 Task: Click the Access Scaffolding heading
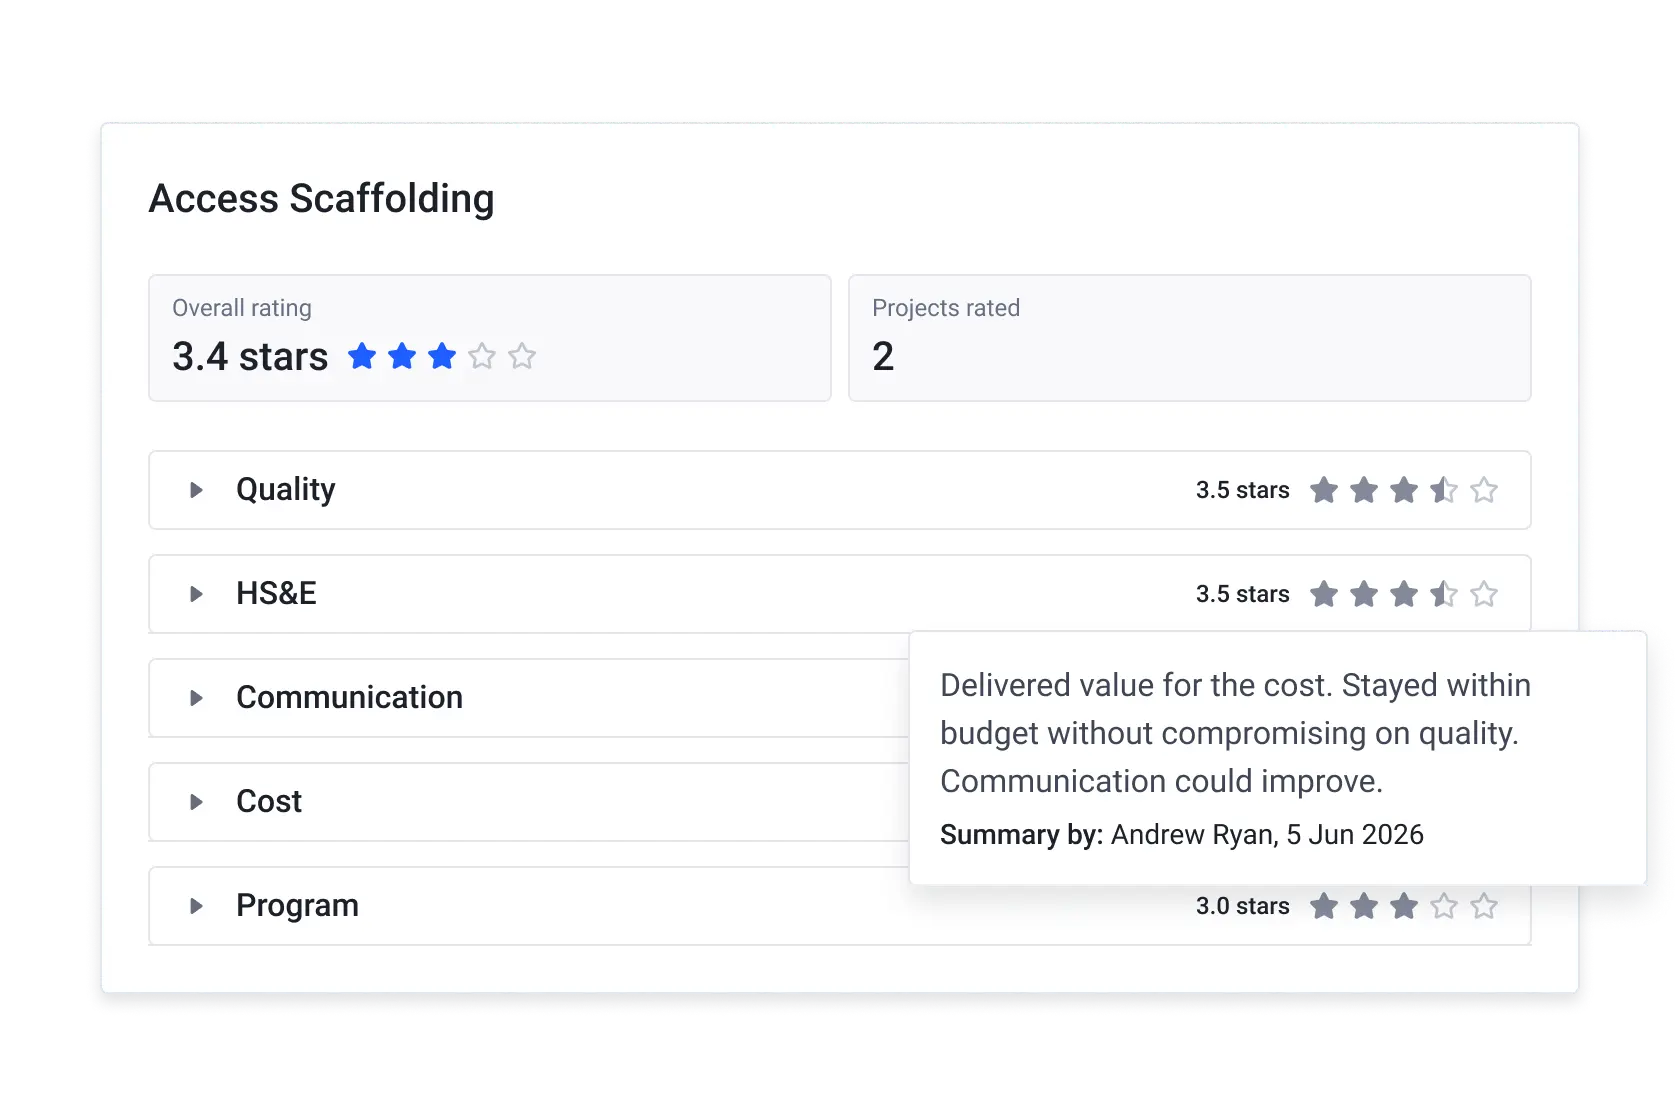tap(322, 199)
